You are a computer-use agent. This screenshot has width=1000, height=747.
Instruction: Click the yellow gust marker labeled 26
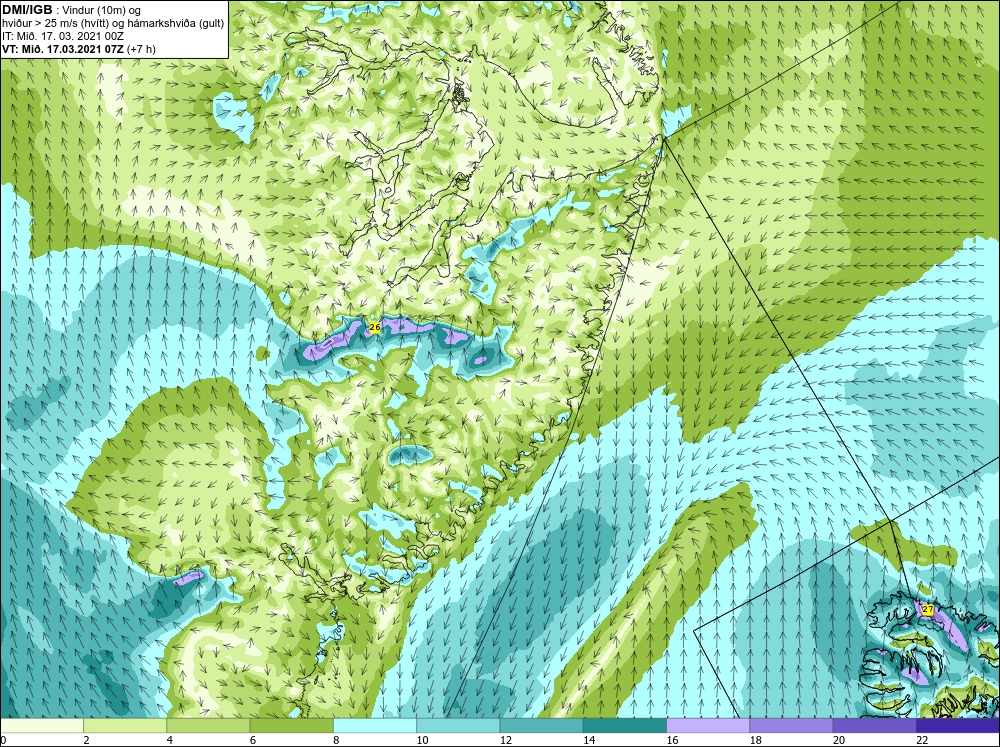click(x=375, y=327)
